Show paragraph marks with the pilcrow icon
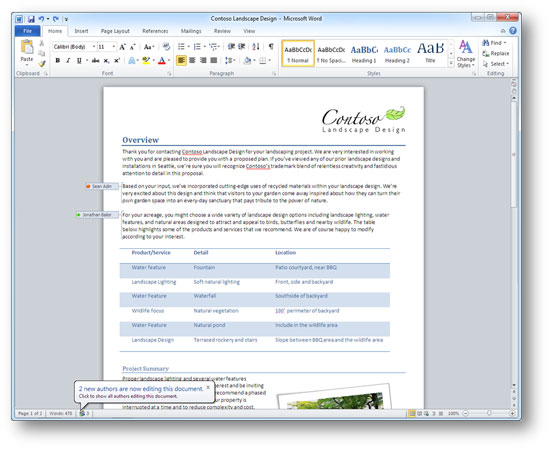This screenshot has height=449, width=550. click(271, 46)
